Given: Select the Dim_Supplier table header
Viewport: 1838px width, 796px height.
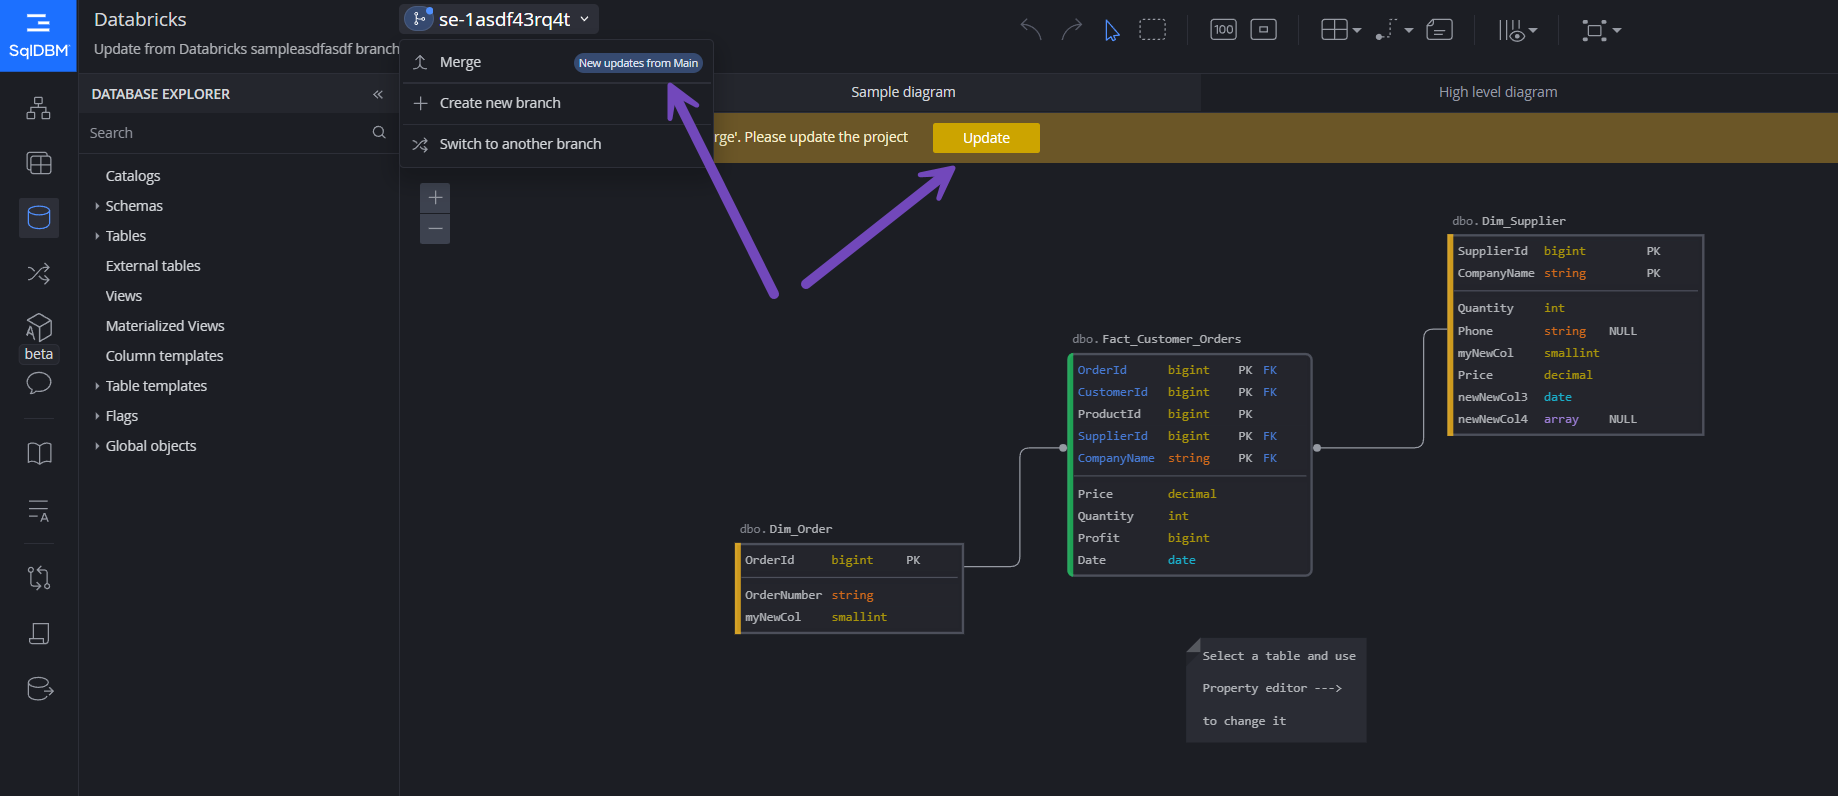Looking at the screenshot, I should pyautogui.click(x=1509, y=221).
